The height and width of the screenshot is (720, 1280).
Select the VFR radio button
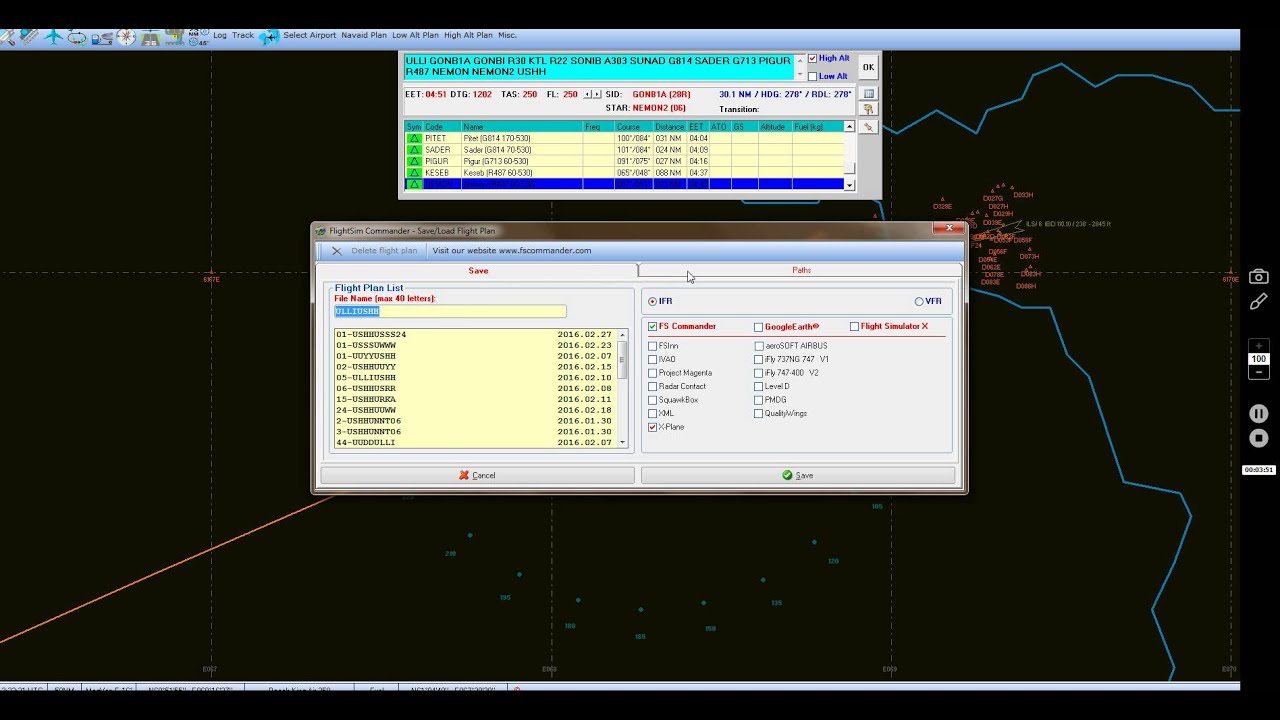pos(919,301)
